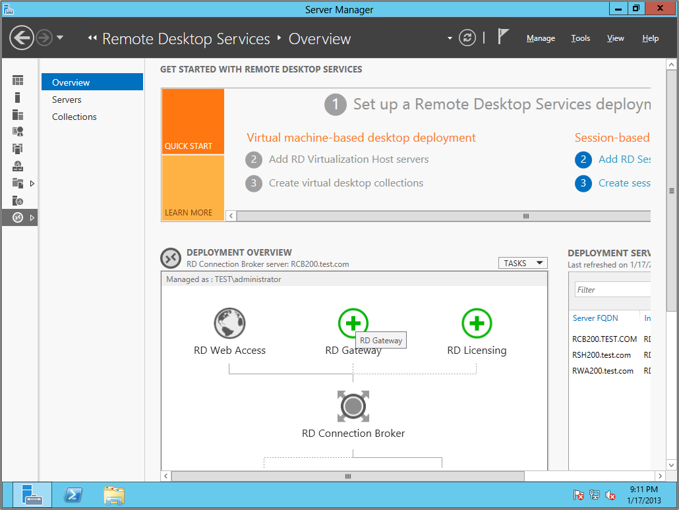Launch PowerShell from the taskbar

pos(73,494)
